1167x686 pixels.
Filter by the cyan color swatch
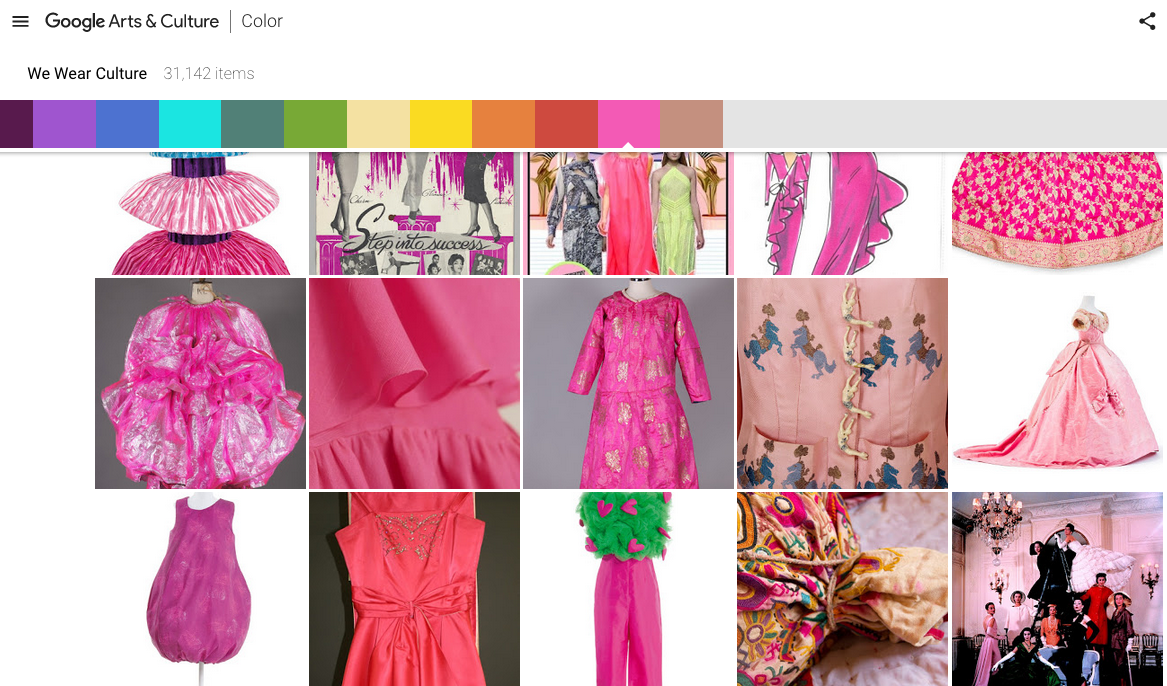(x=190, y=124)
